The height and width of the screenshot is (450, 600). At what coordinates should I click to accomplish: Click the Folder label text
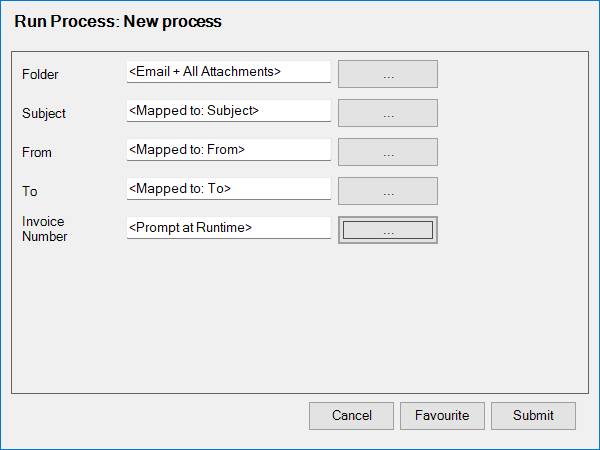[x=40, y=74]
